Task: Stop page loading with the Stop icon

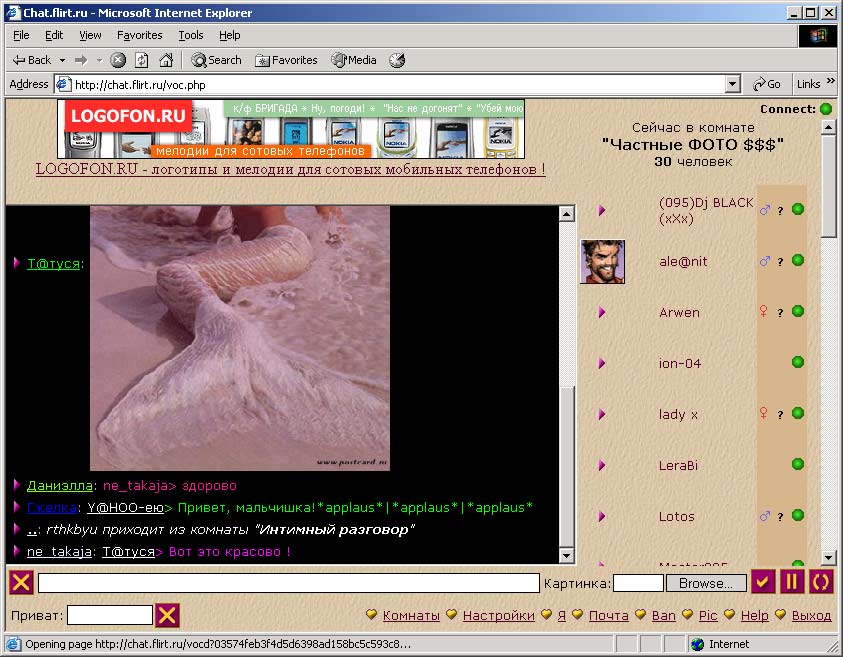Action: (x=118, y=60)
